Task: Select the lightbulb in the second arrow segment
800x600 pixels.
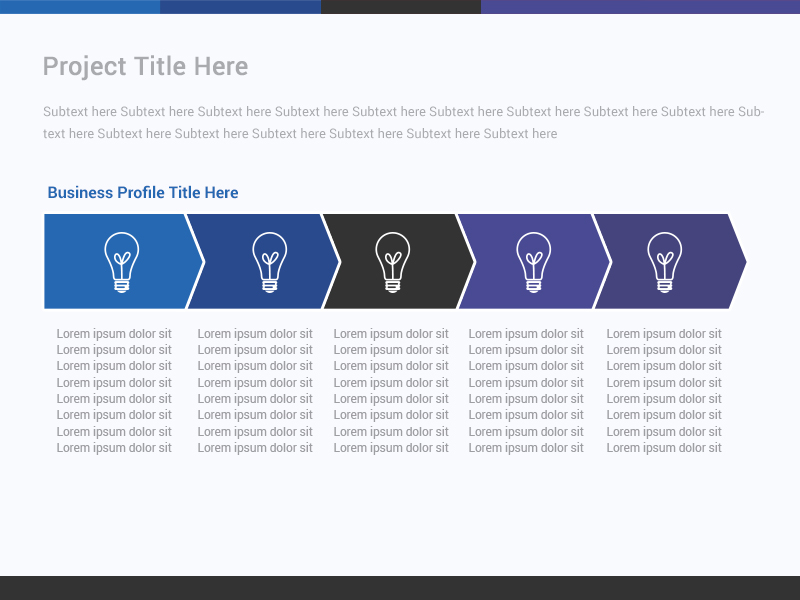Action: coord(269,261)
